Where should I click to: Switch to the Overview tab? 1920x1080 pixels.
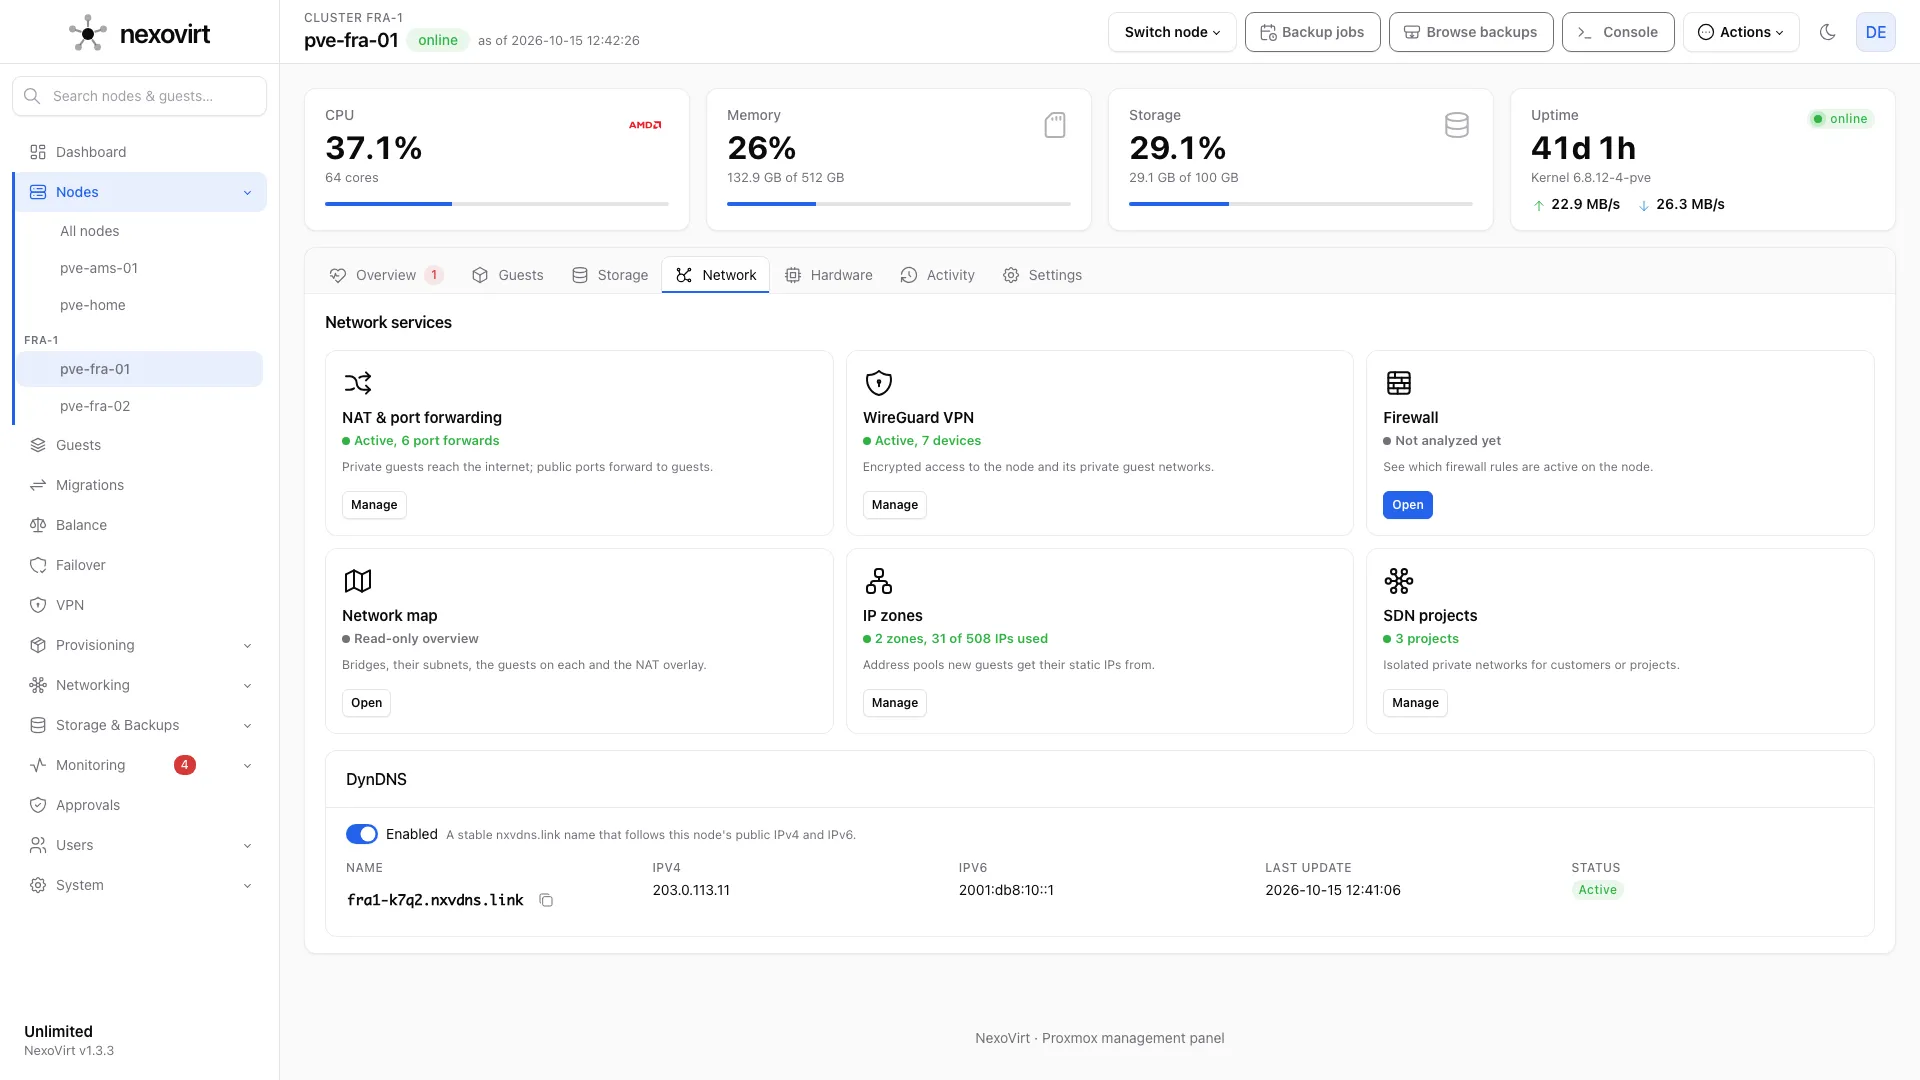385,275
